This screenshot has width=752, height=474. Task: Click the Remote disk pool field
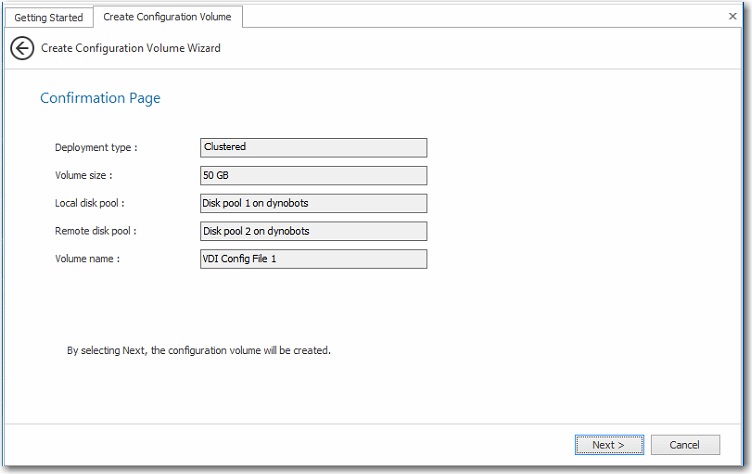point(313,231)
